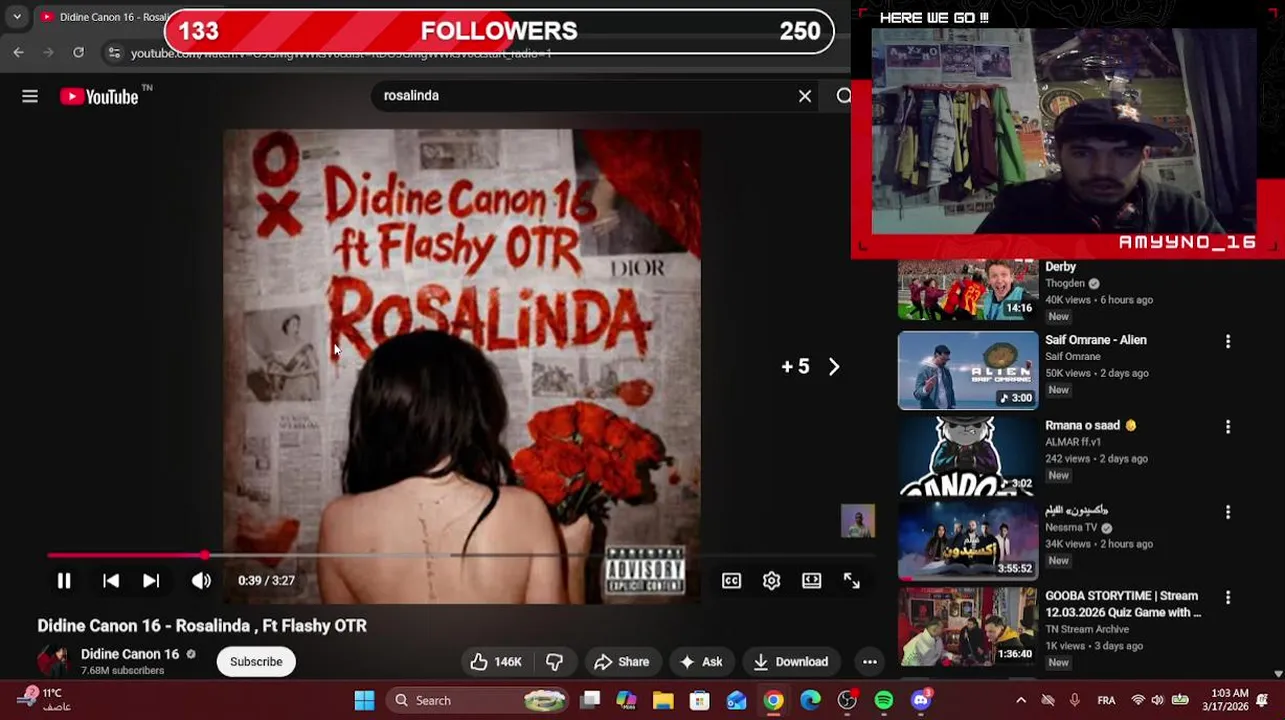Viewport: 1285px width, 720px height.
Task: Download the Rosalinda video
Action: (x=791, y=662)
